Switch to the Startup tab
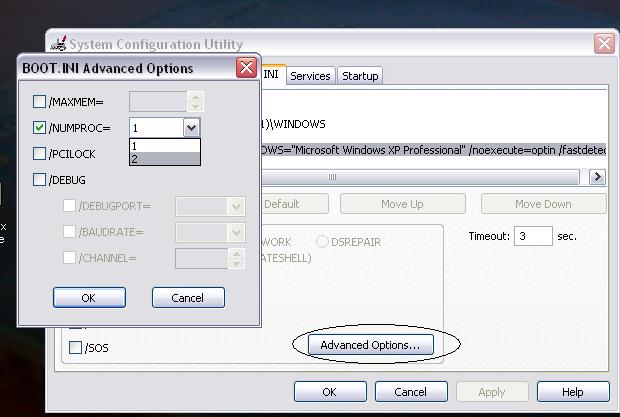 pos(360,76)
